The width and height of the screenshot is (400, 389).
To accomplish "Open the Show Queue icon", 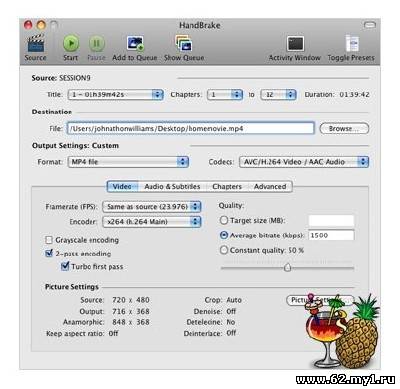I will pos(184,43).
